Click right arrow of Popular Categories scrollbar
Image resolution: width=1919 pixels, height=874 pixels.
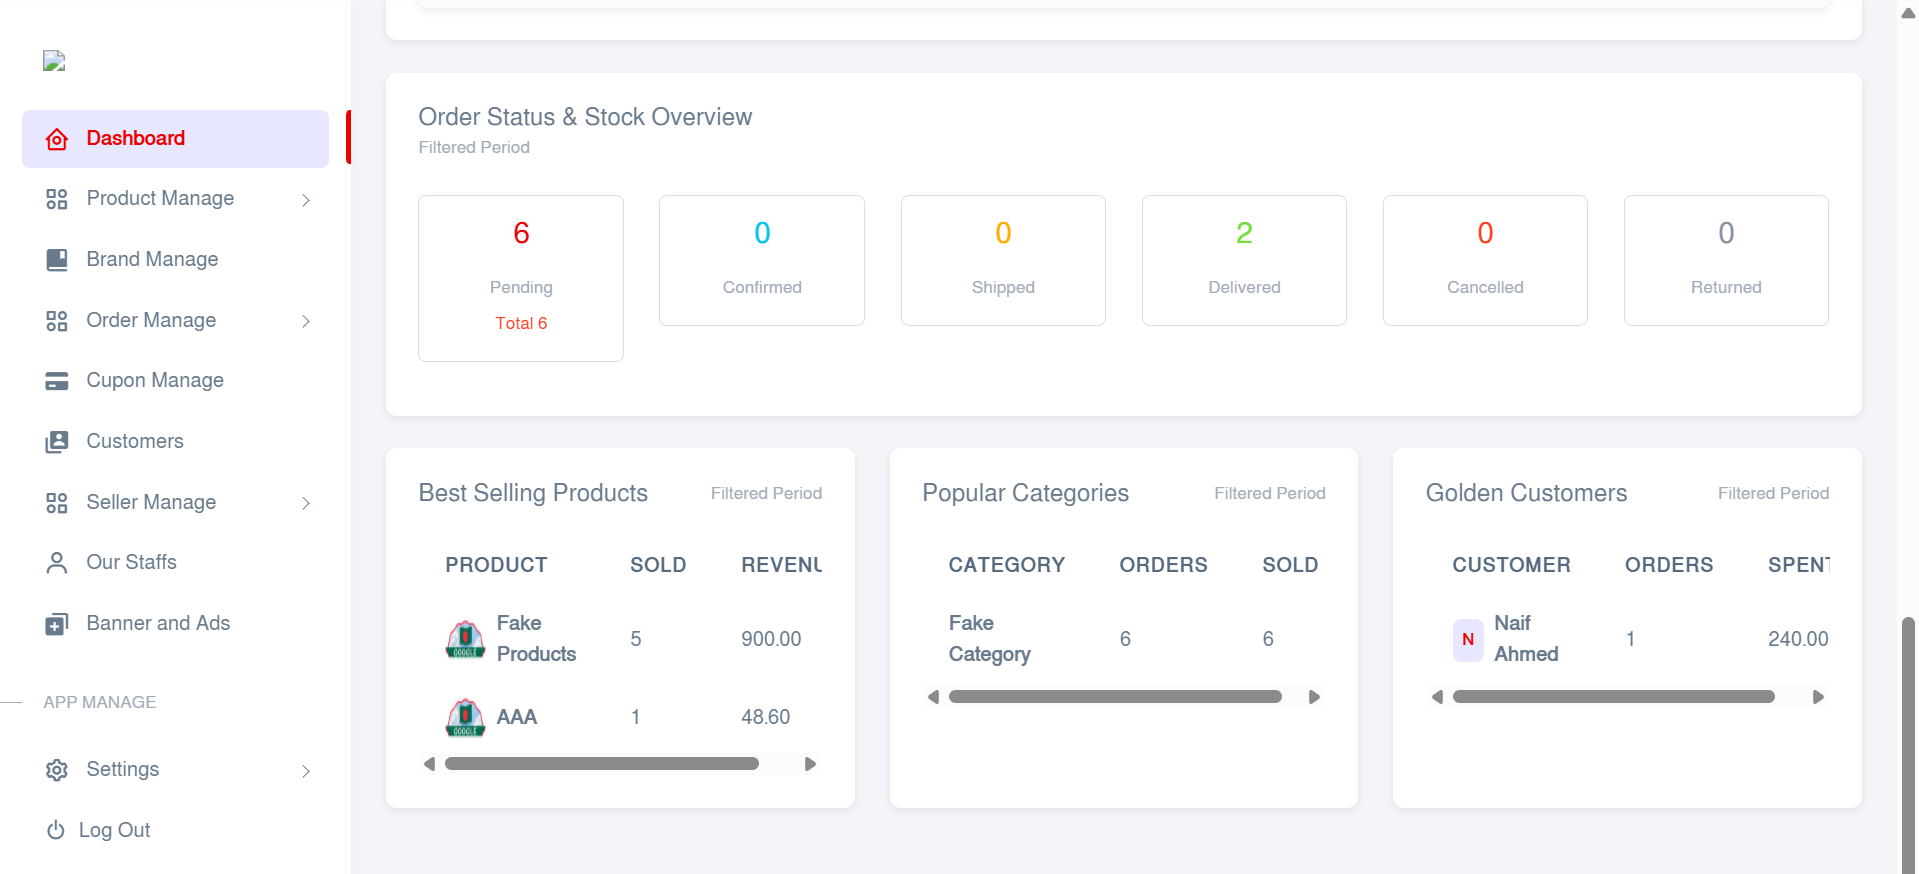click(x=1314, y=697)
